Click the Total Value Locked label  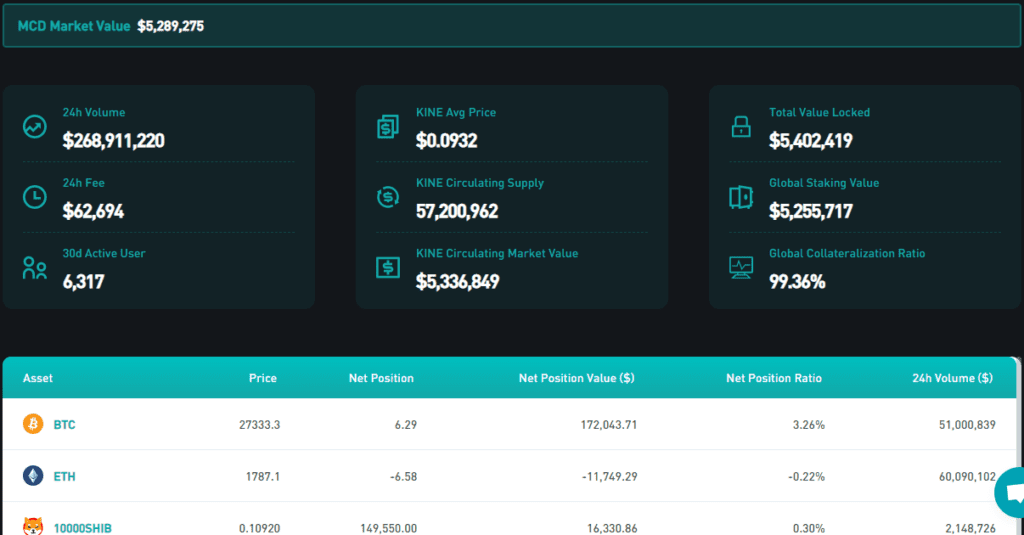pyautogui.click(x=820, y=112)
